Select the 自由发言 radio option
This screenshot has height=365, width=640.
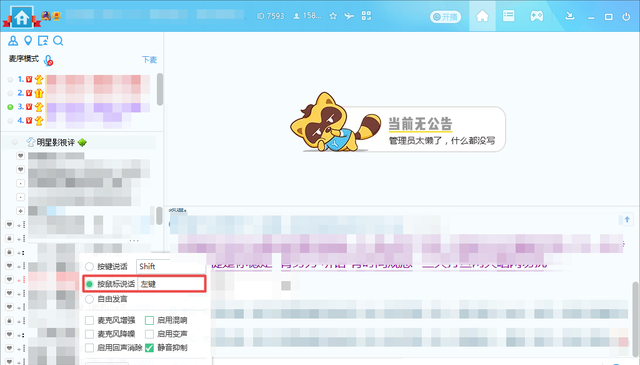[89, 299]
